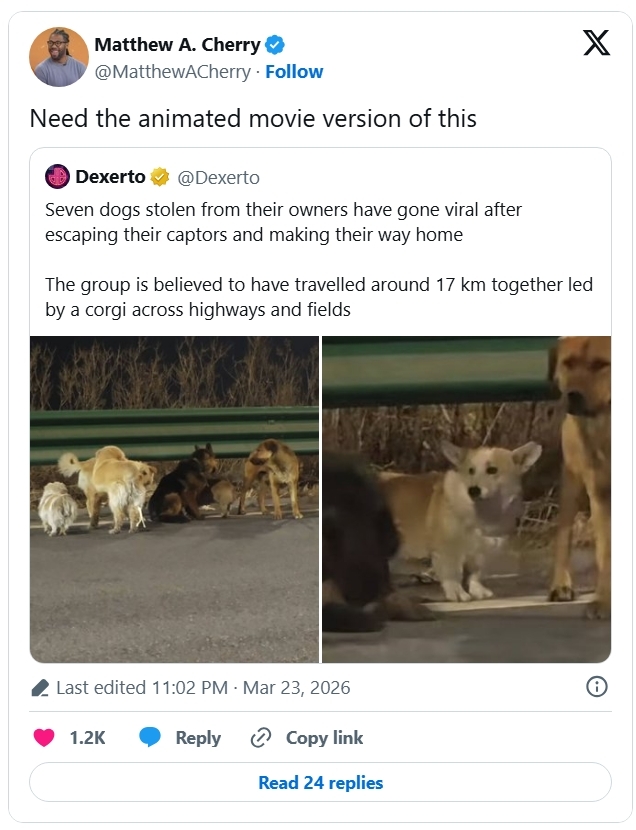The height and width of the screenshot is (830, 636).
Task: Click the pencil edit-history icon
Action: [40, 688]
